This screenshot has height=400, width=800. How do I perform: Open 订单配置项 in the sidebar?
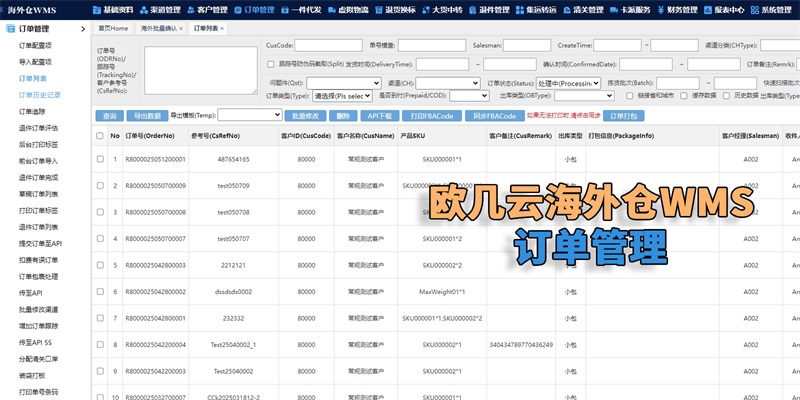[x=36, y=45]
